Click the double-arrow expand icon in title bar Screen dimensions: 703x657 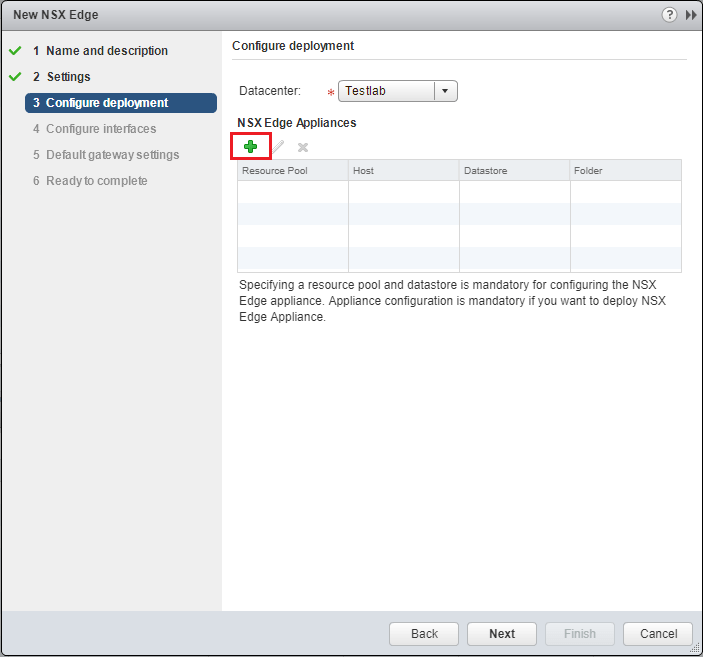click(691, 15)
